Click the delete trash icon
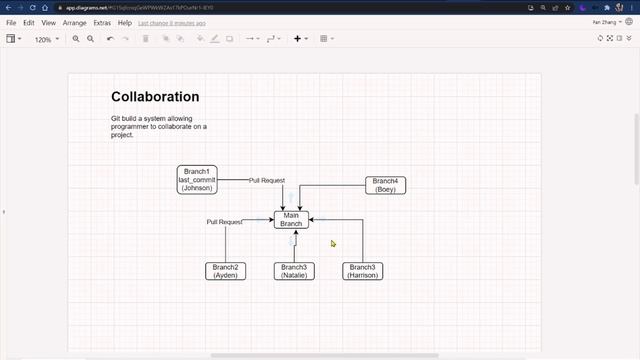This screenshot has width=640, height=360. point(146,39)
